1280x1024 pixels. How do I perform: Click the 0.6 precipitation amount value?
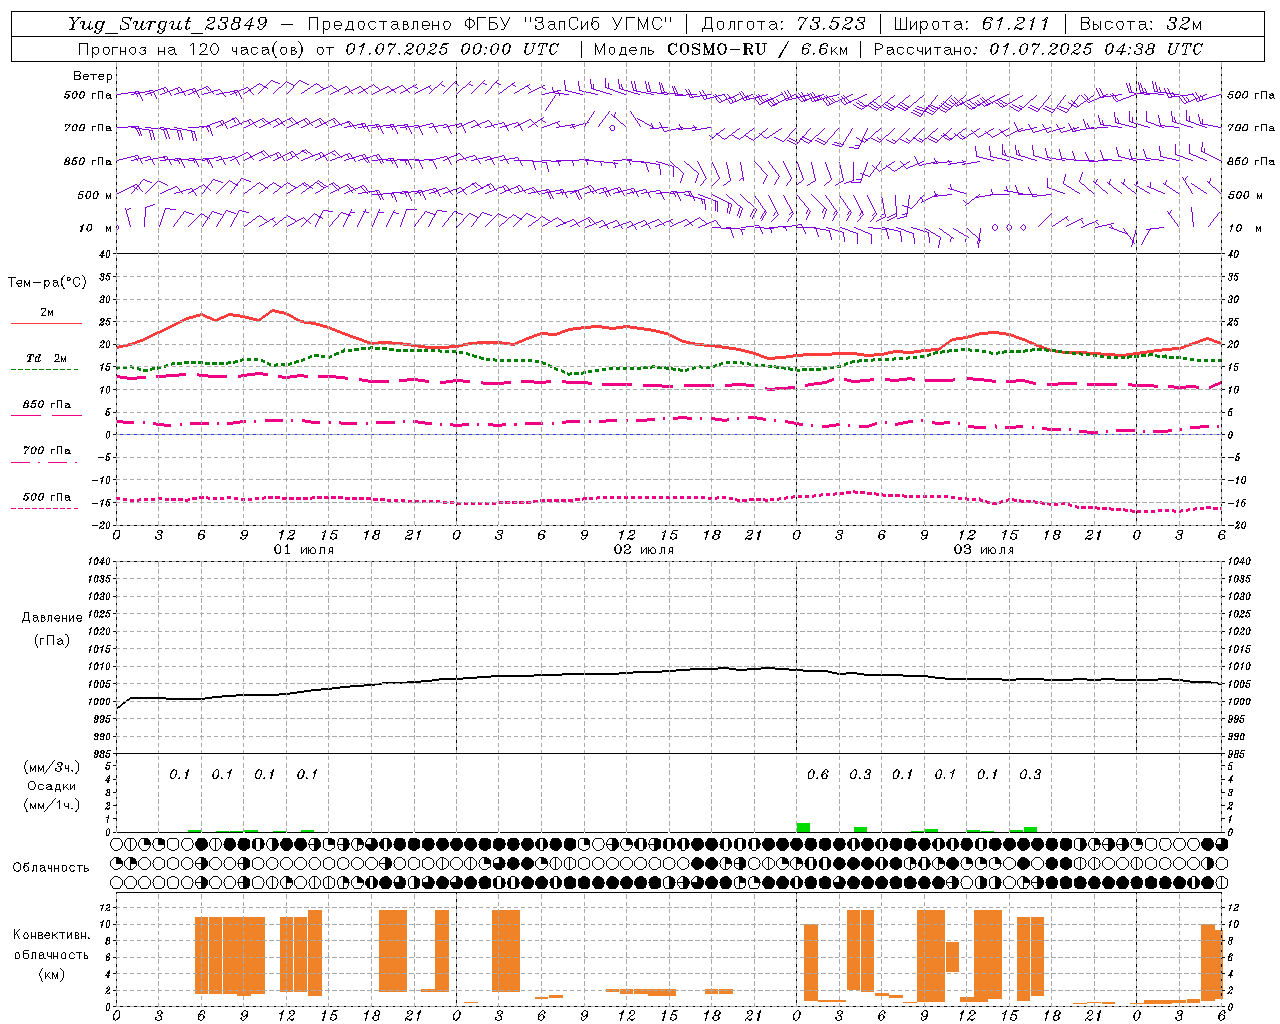coord(818,774)
